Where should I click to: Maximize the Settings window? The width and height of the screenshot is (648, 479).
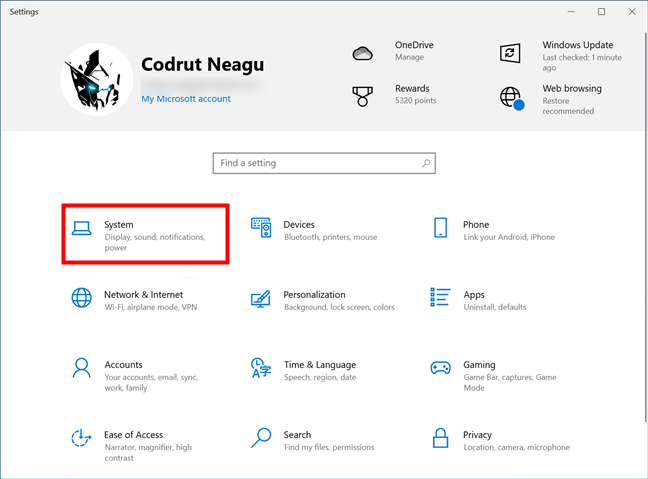602,12
